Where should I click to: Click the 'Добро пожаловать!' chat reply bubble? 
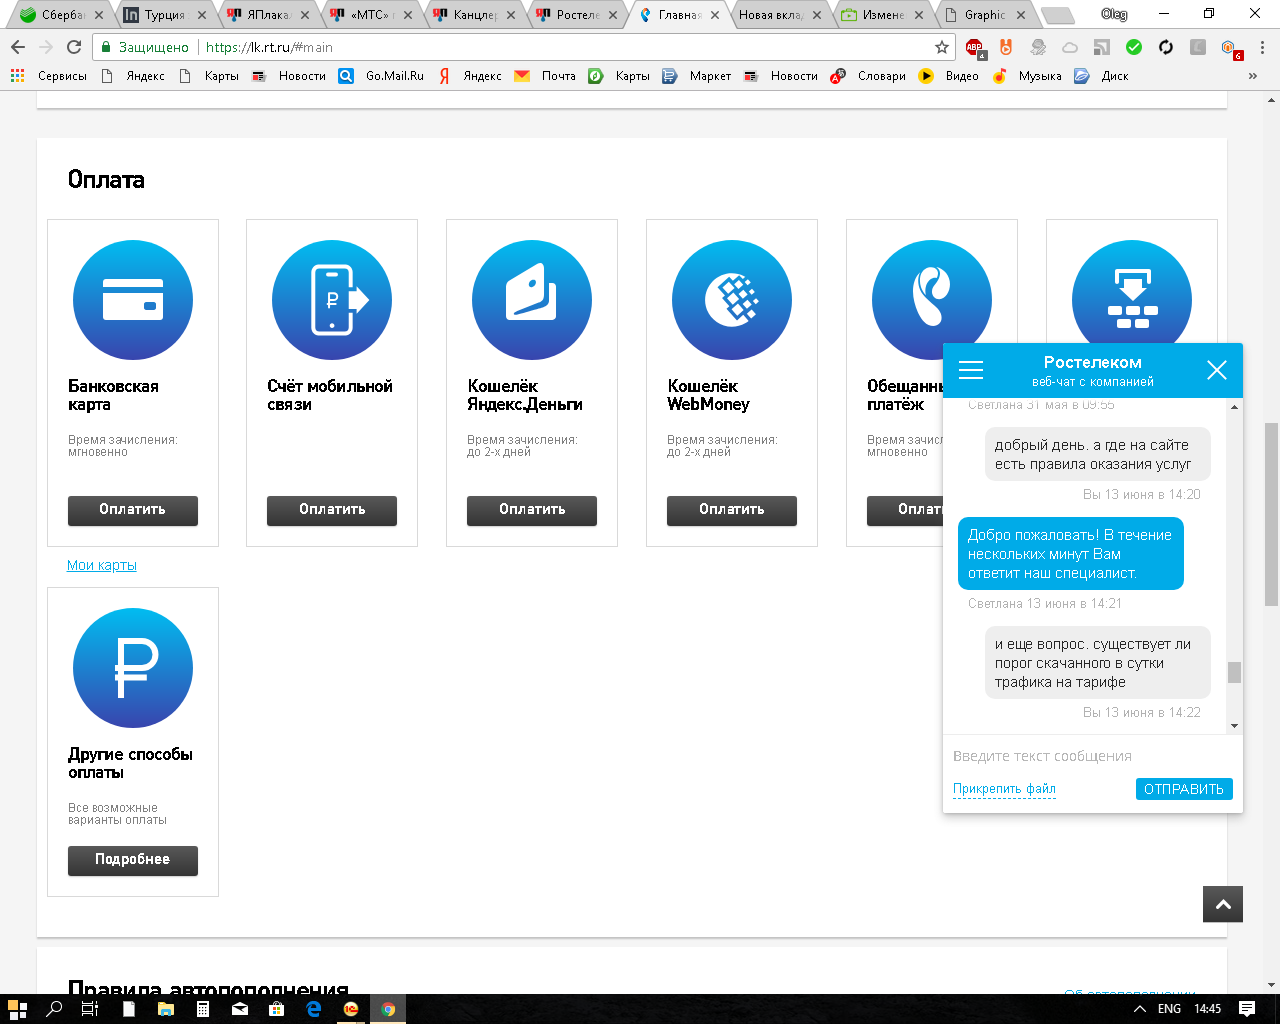pos(1070,554)
